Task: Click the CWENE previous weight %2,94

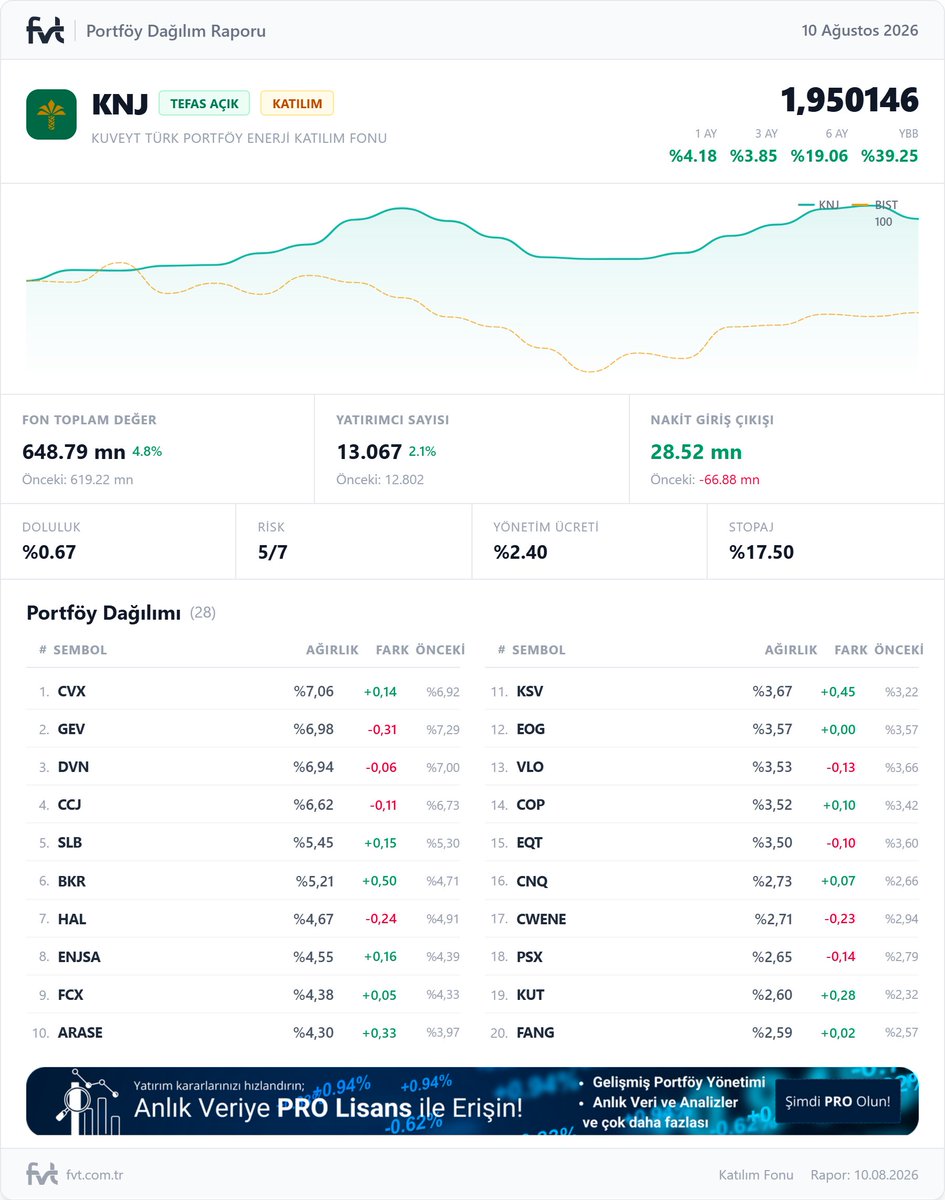Action: (x=901, y=919)
